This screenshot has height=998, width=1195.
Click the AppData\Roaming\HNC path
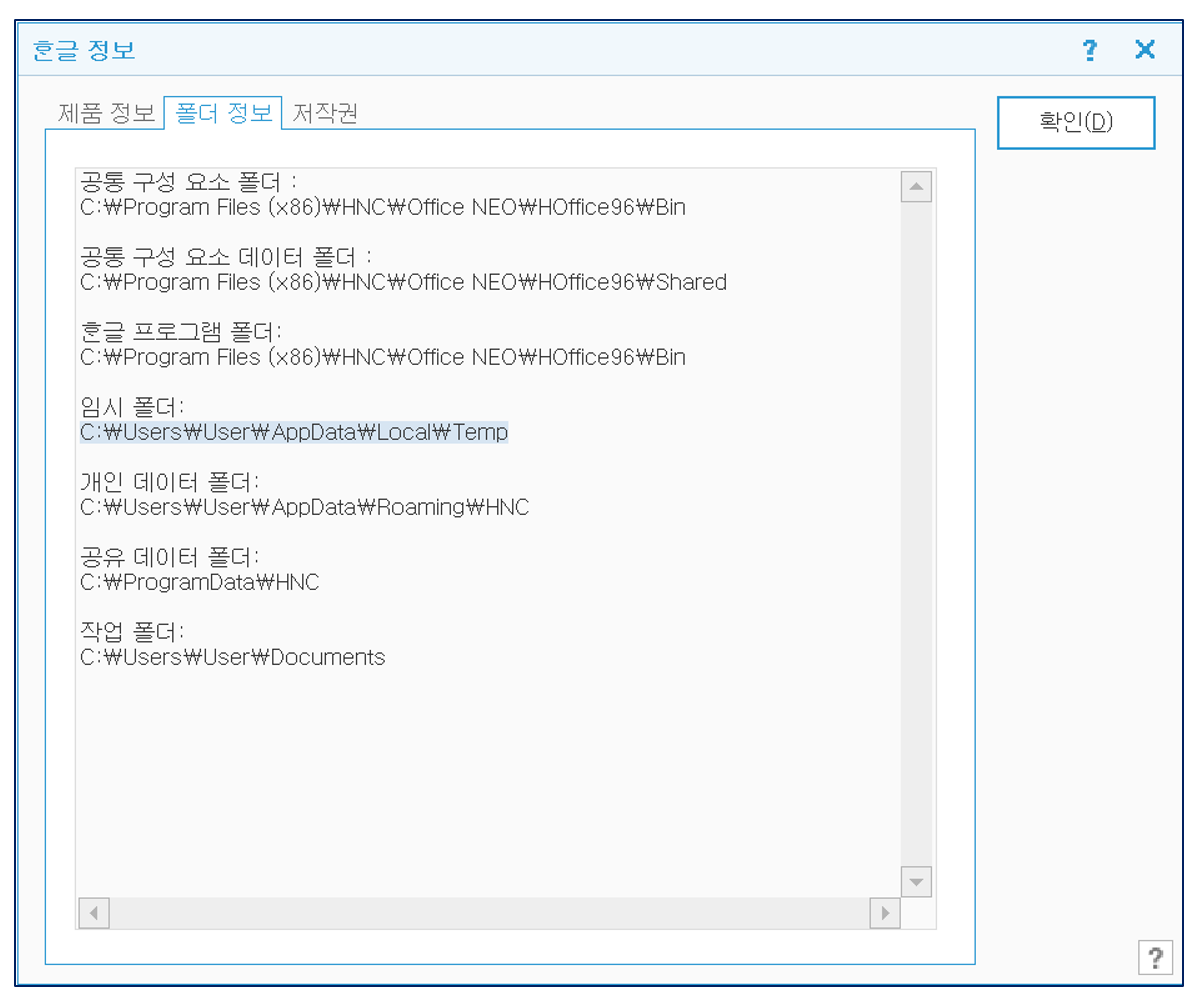tap(305, 507)
